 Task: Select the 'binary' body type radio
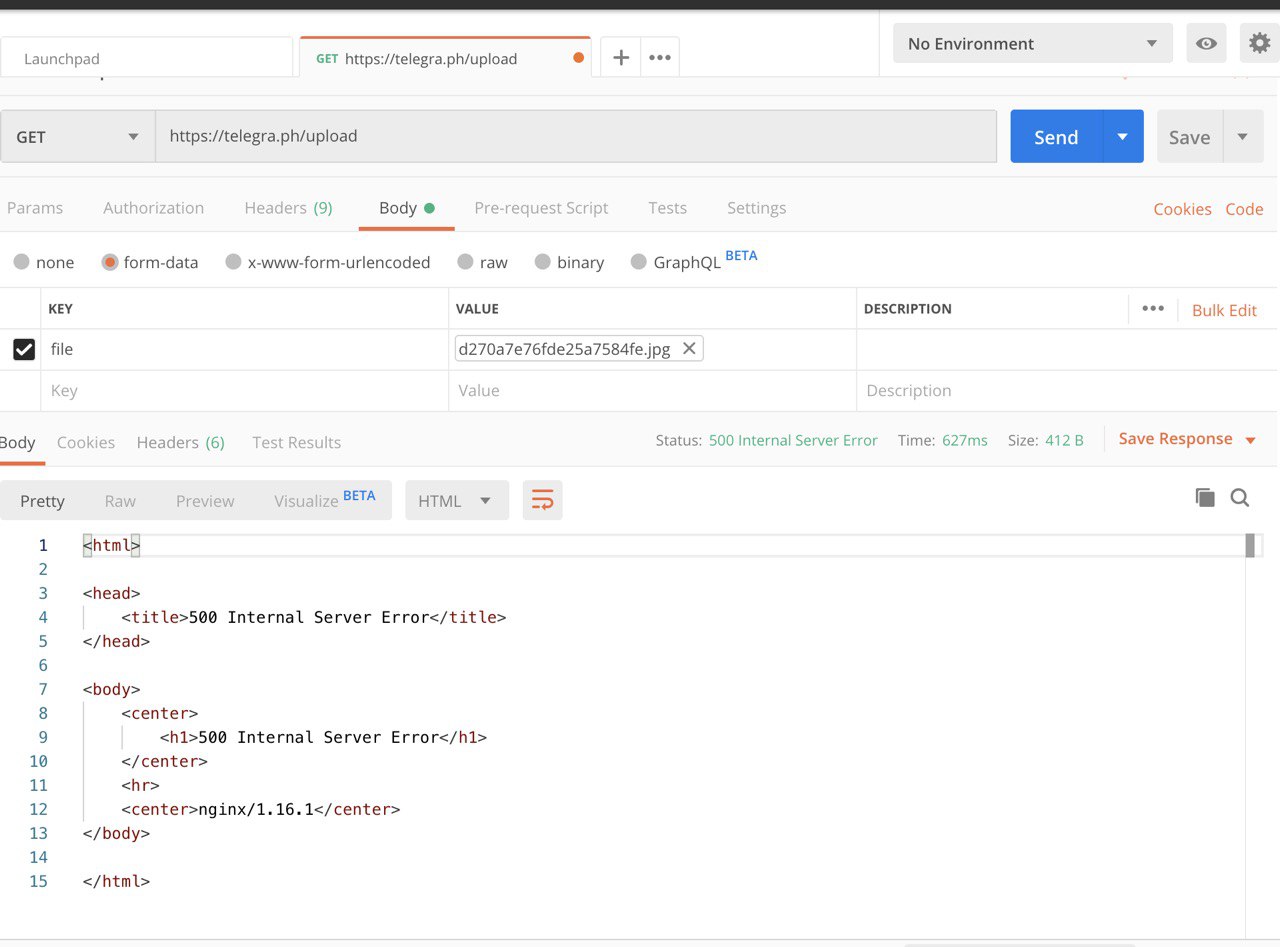pyautogui.click(x=542, y=262)
